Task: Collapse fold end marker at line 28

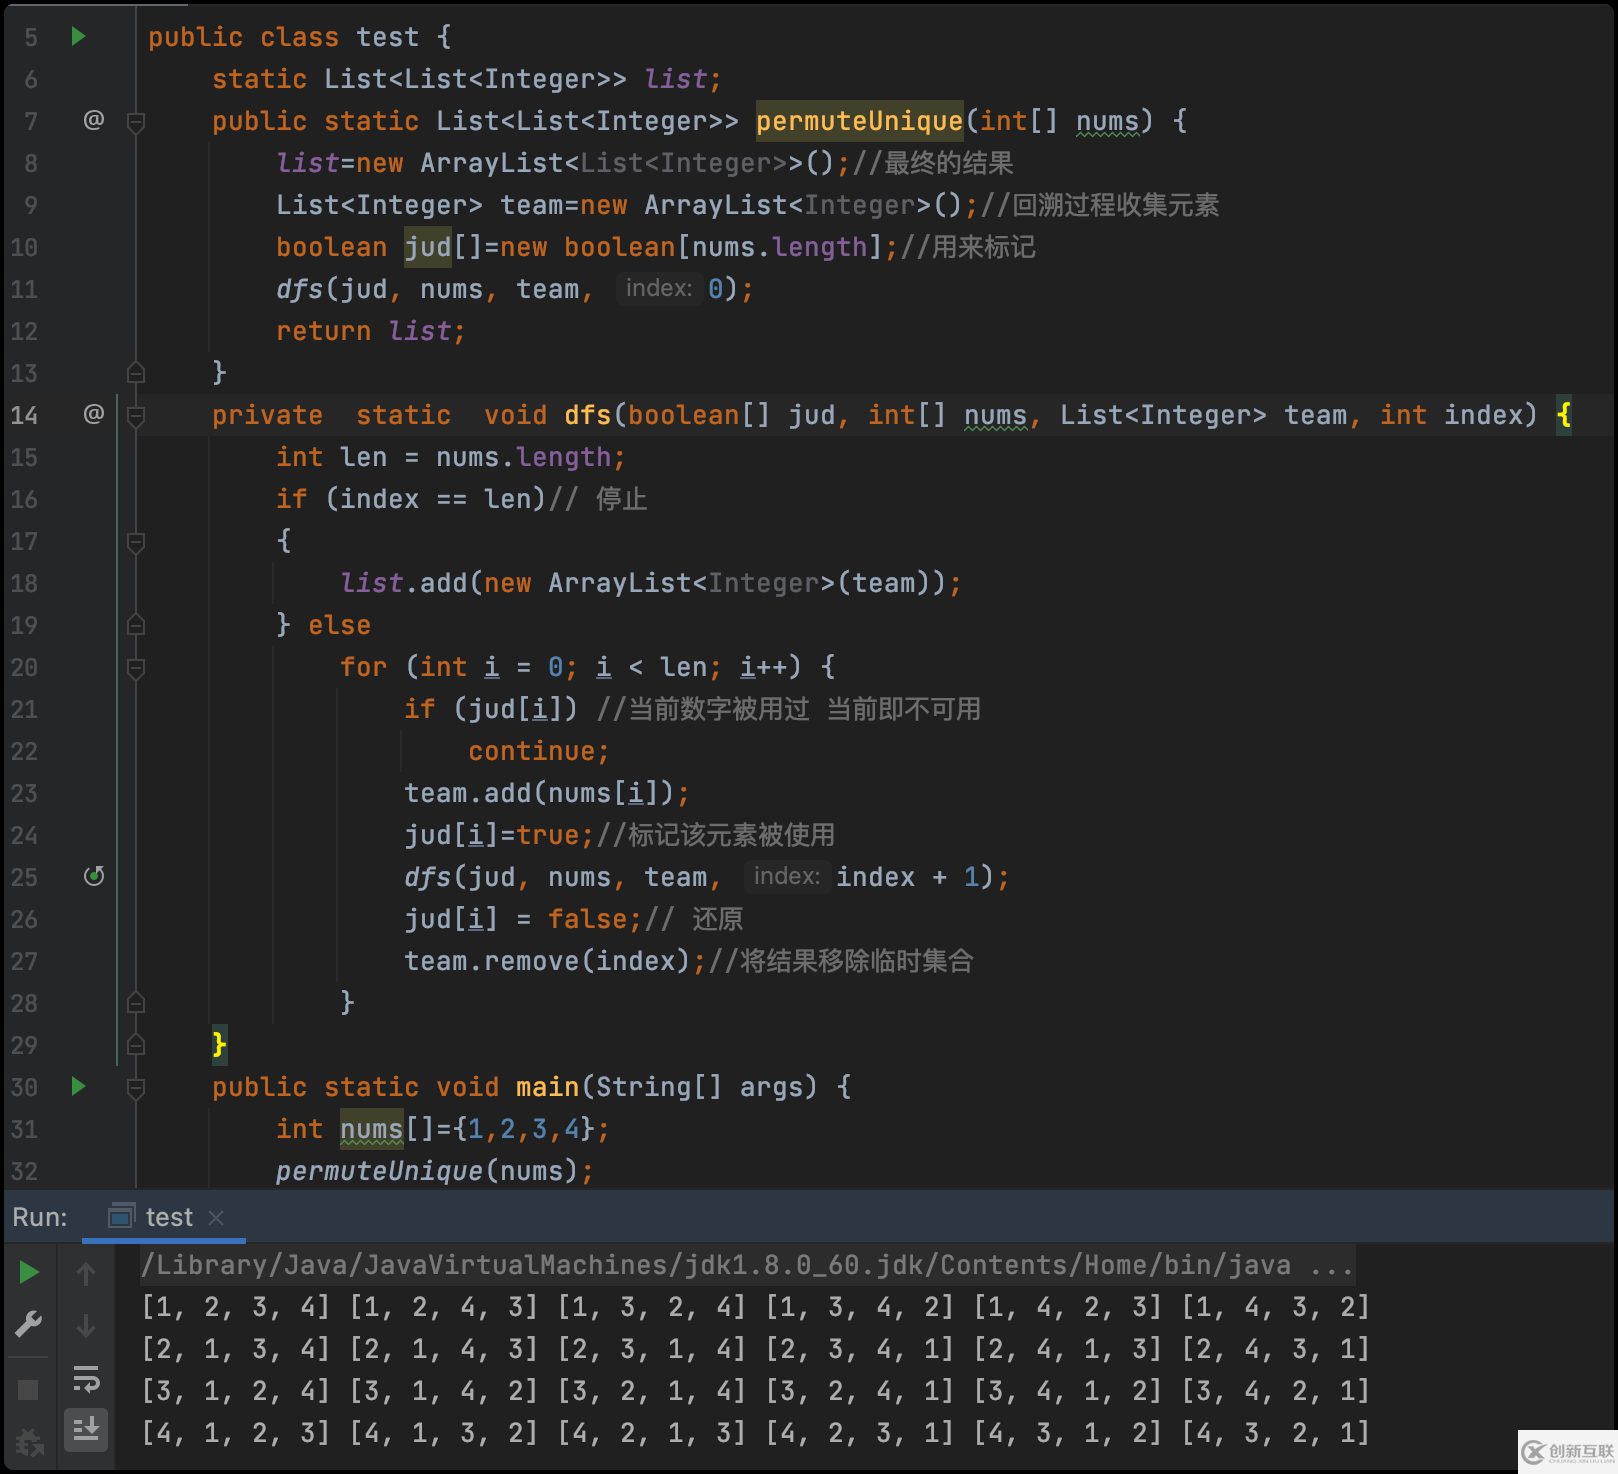Action: click(136, 1003)
